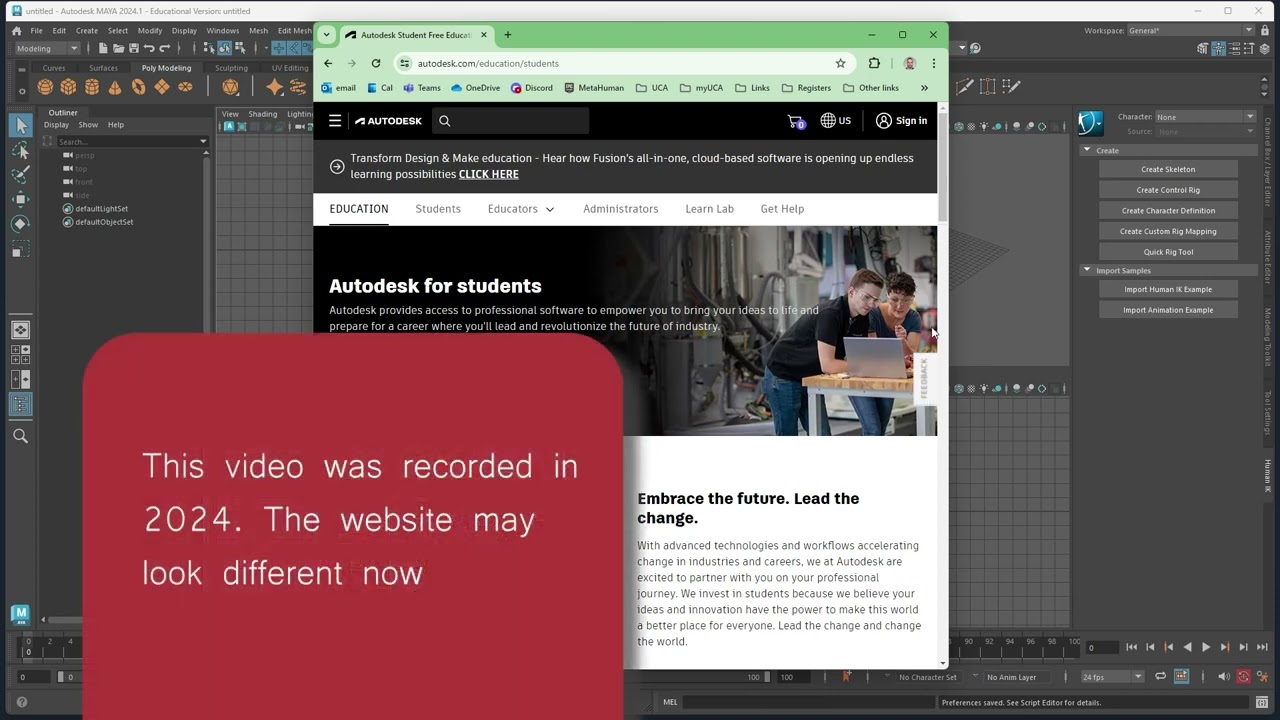
Task: Show more bookmarks via the chevron
Action: [x=924, y=88]
